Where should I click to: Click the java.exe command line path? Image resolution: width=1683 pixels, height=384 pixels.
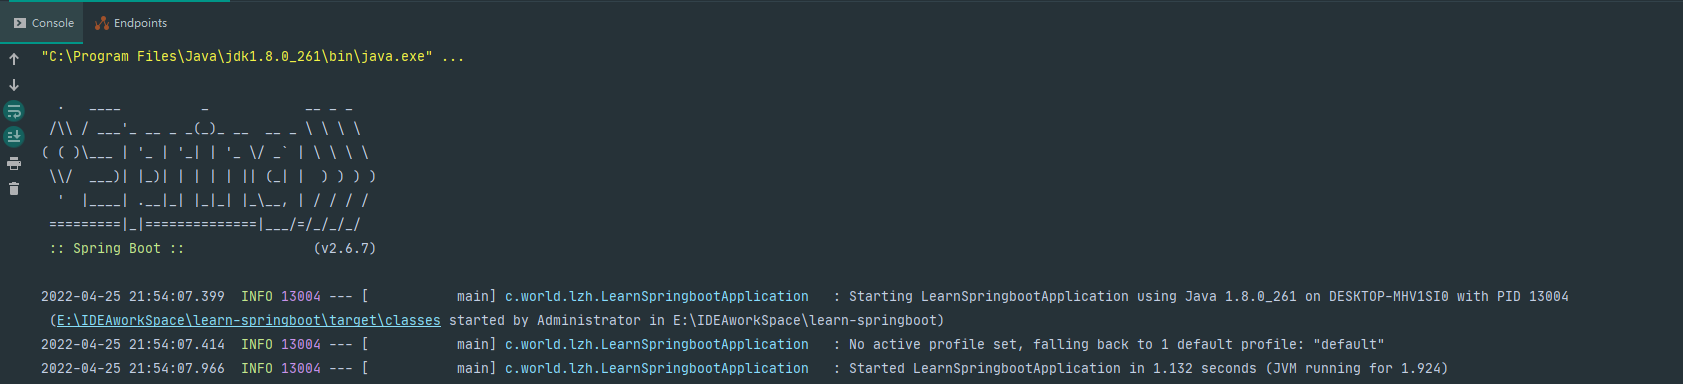pyautogui.click(x=237, y=57)
